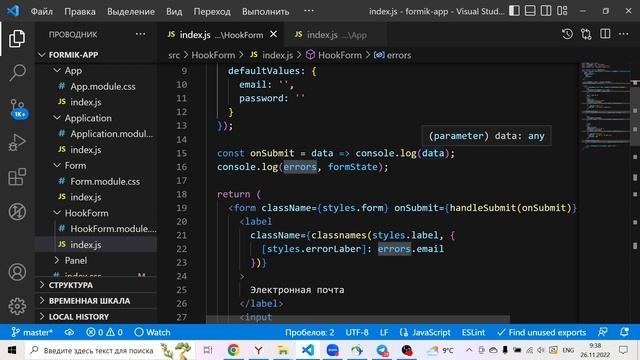Image resolution: width=640 pixels, height=360 pixels.
Task: Open the Переход menu
Action: coord(212,11)
